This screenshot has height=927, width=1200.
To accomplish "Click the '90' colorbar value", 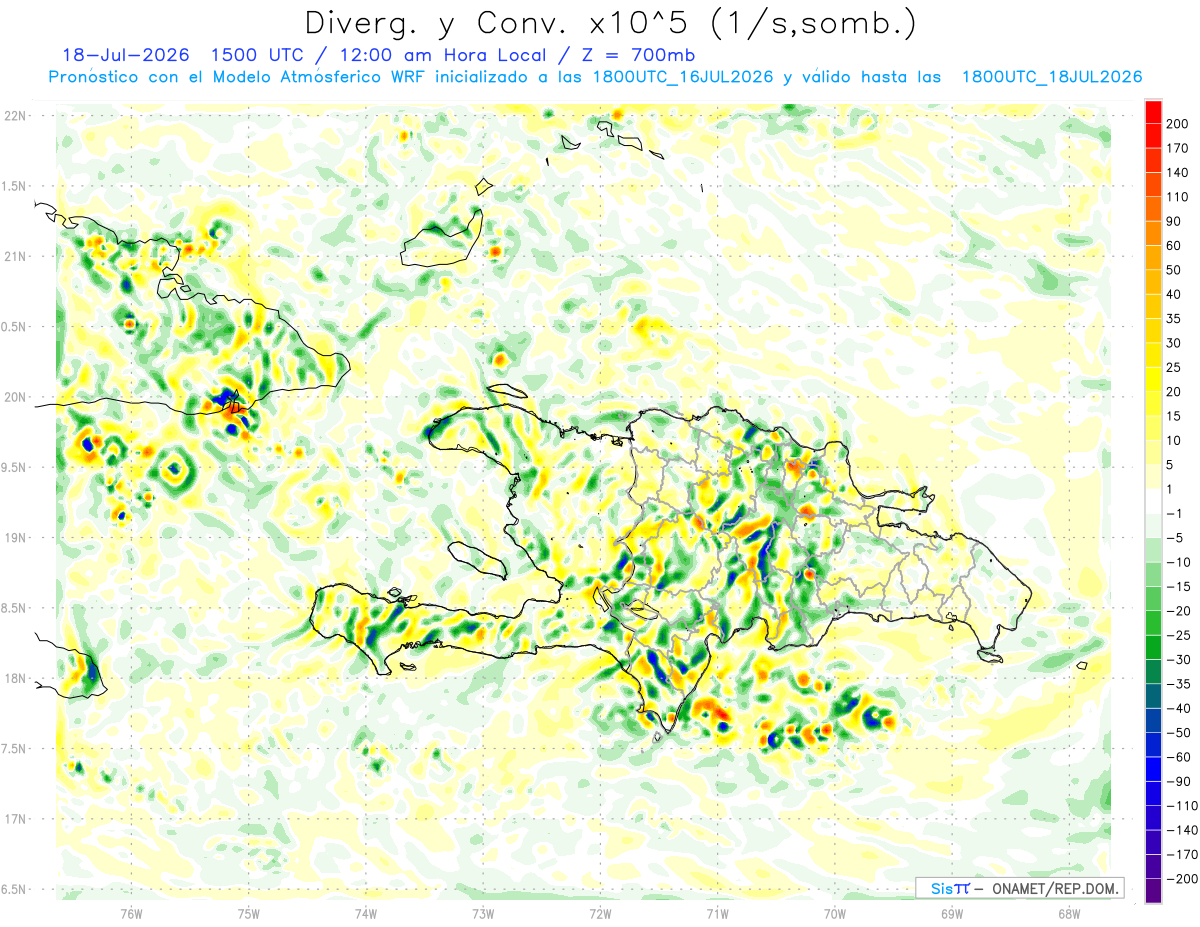I will click(x=1174, y=221).
